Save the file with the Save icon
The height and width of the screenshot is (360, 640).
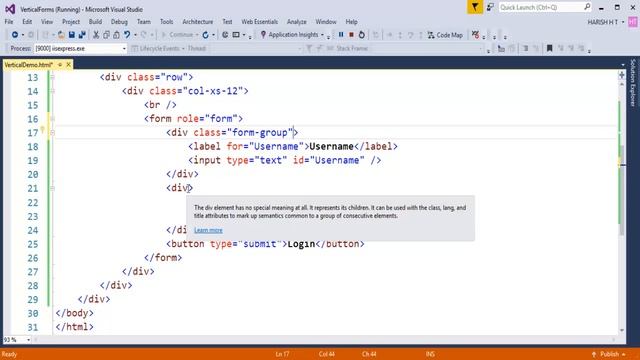coord(71,35)
